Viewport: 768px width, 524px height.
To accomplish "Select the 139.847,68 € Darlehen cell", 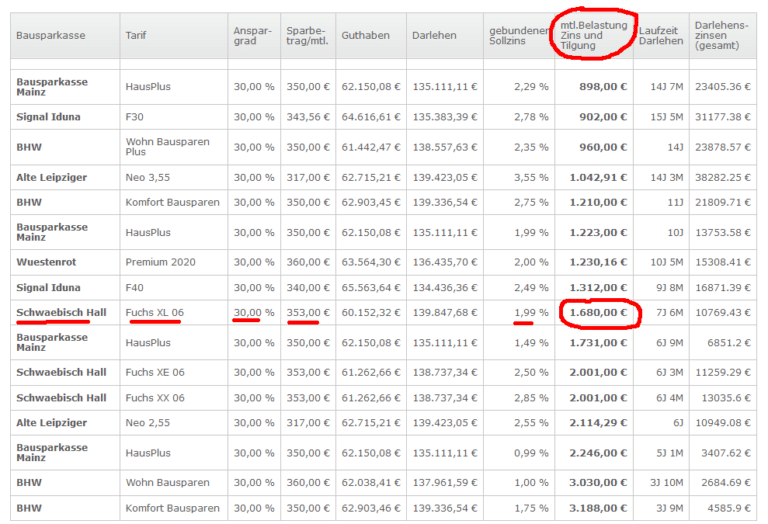I will point(445,312).
